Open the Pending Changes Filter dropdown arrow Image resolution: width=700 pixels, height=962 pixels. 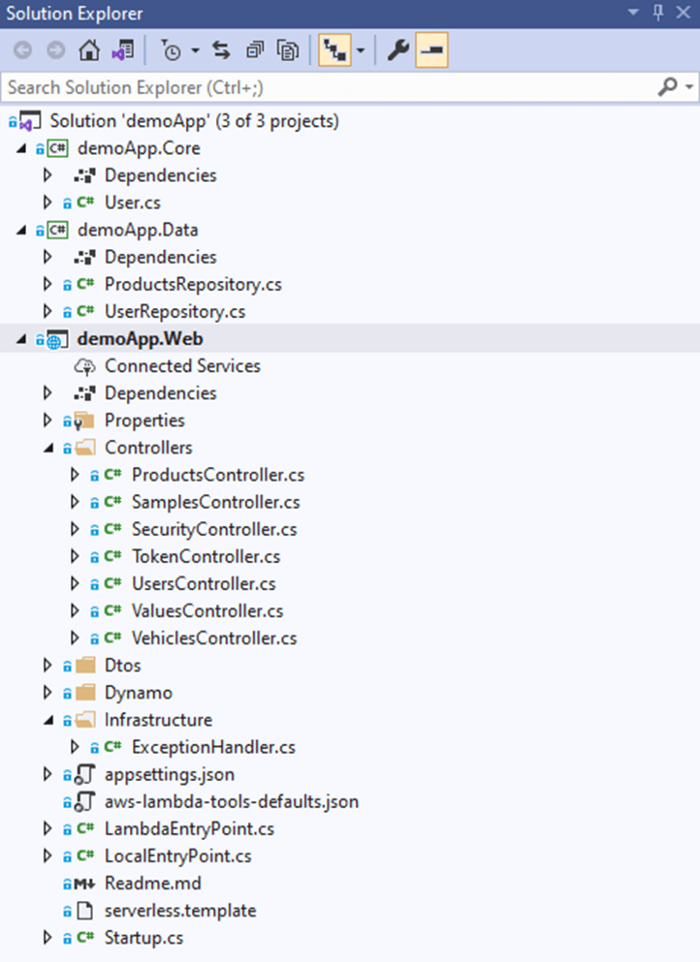195,50
